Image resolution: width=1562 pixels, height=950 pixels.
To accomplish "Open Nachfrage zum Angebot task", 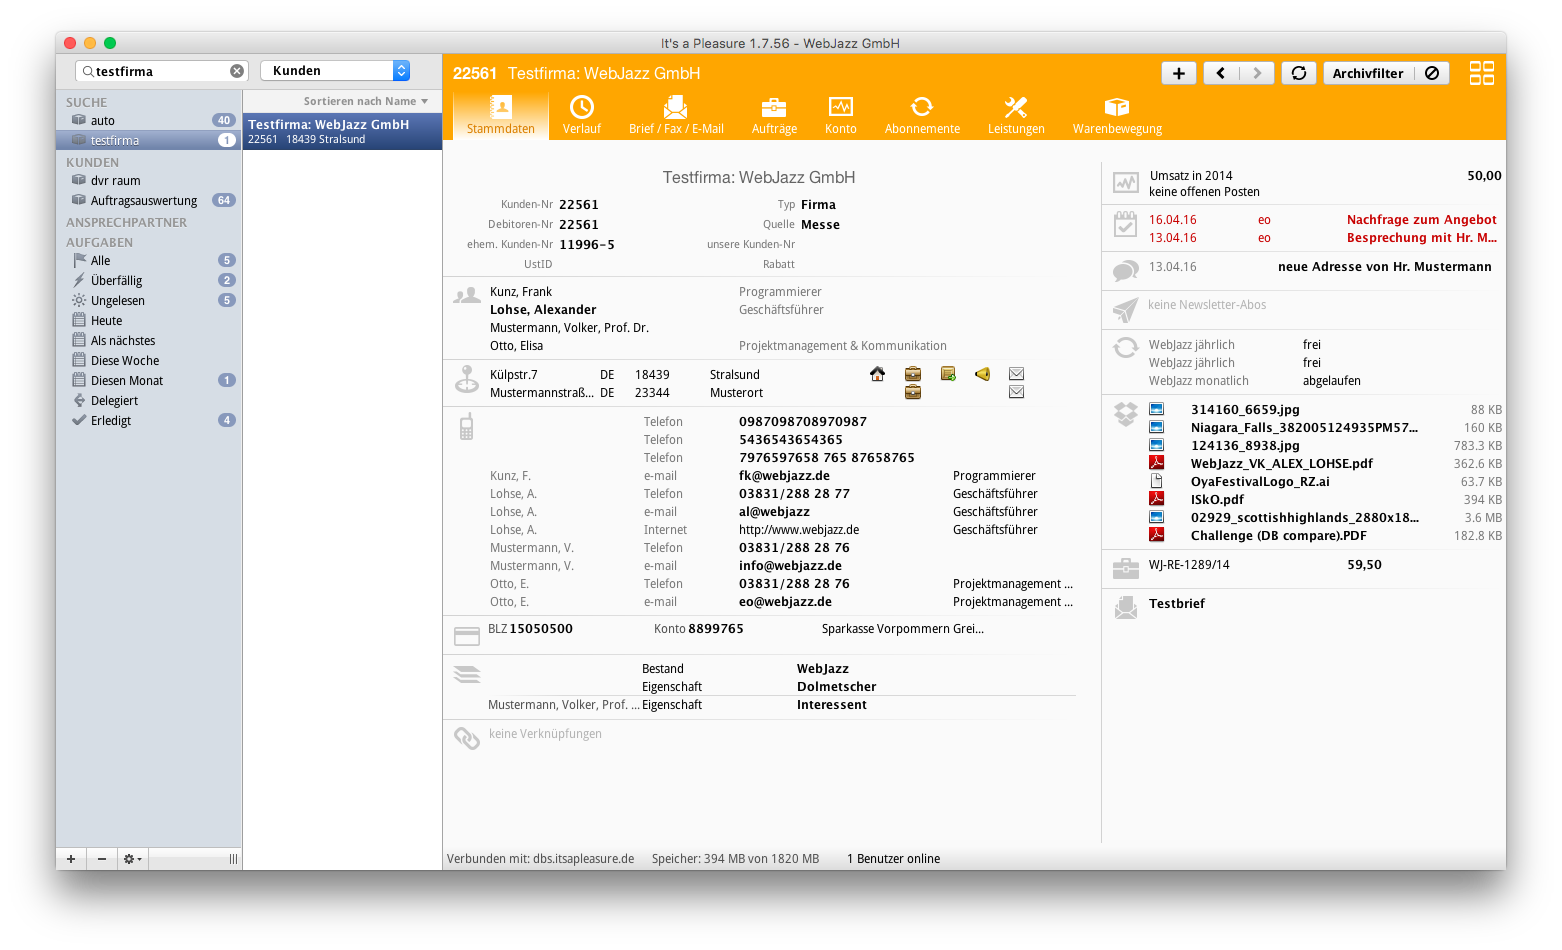I will (x=1421, y=220).
